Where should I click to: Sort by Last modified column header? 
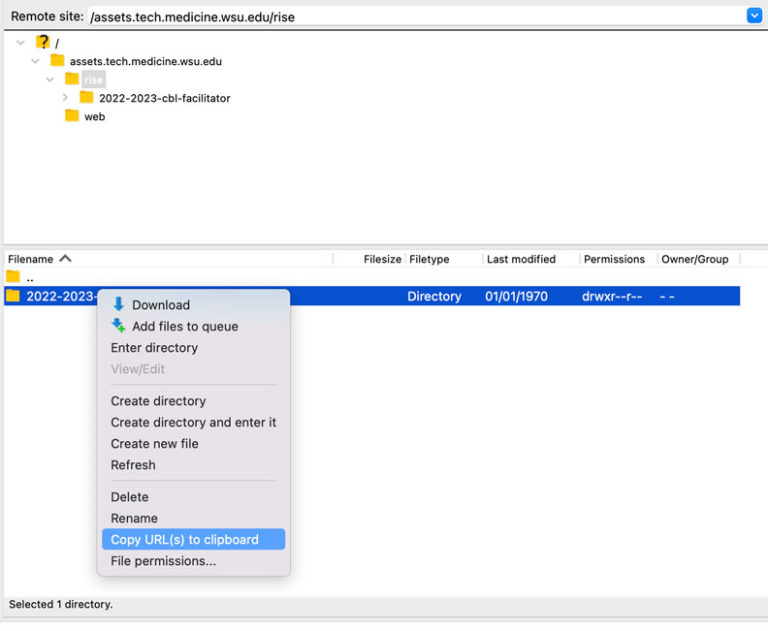pos(521,259)
